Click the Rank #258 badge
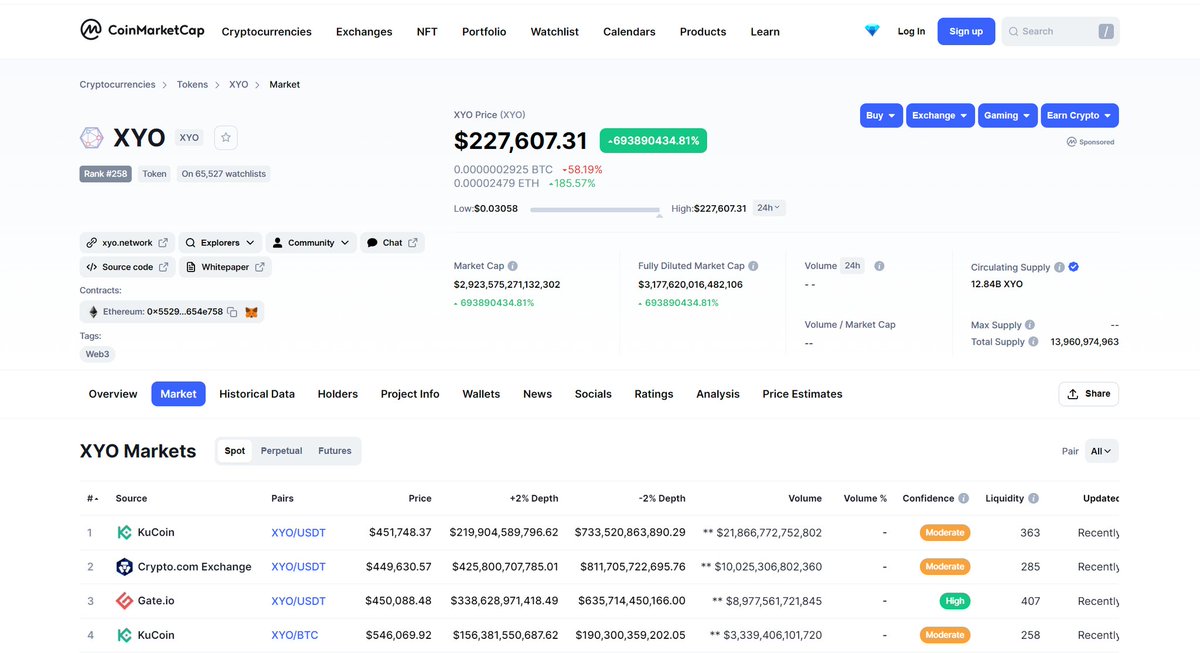This screenshot has width=1200, height=653. pyautogui.click(x=106, y=174)
